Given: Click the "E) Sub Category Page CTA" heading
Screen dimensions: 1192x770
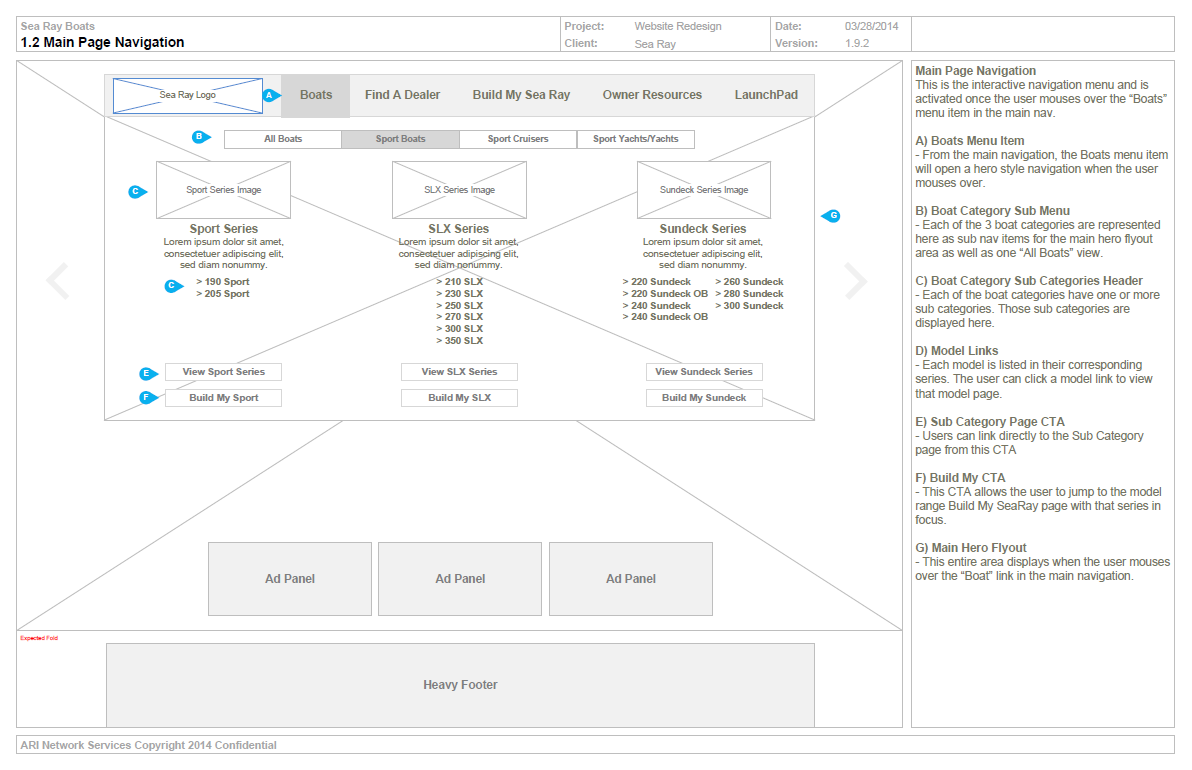Looking at the screenshot, I should (x=990, y=422).
